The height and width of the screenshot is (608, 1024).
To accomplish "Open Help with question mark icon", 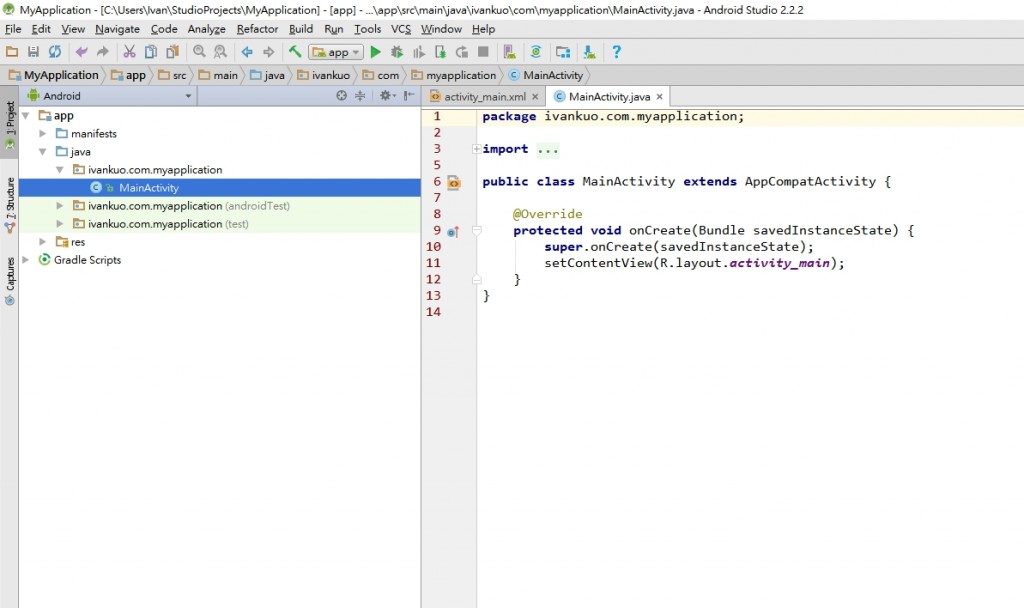I will tap(616, 52).
